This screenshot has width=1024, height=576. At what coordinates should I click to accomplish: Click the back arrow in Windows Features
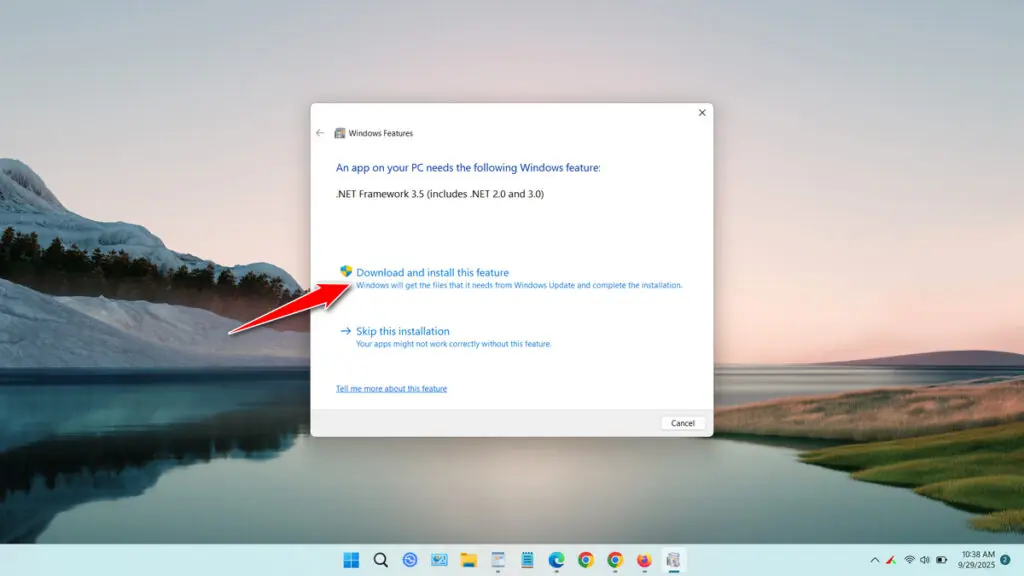(x=320, y=132)
